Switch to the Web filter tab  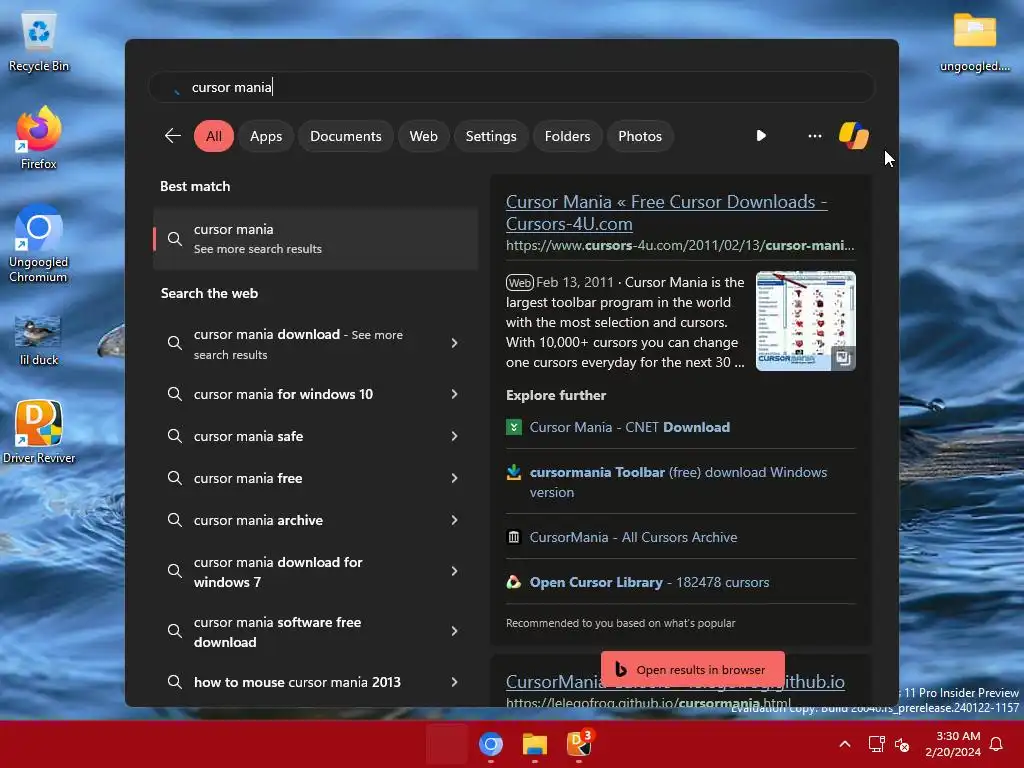[423, 136]
